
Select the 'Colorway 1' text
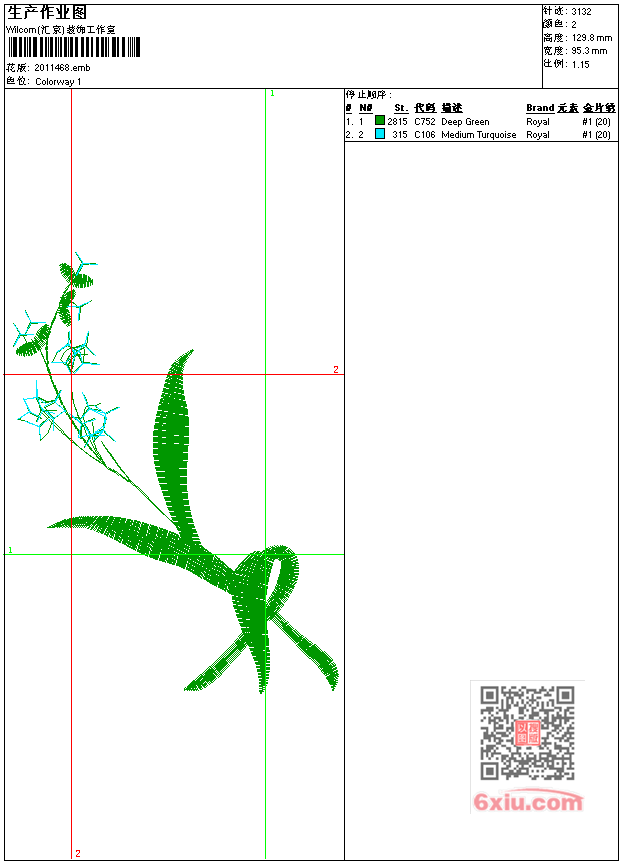58,81
